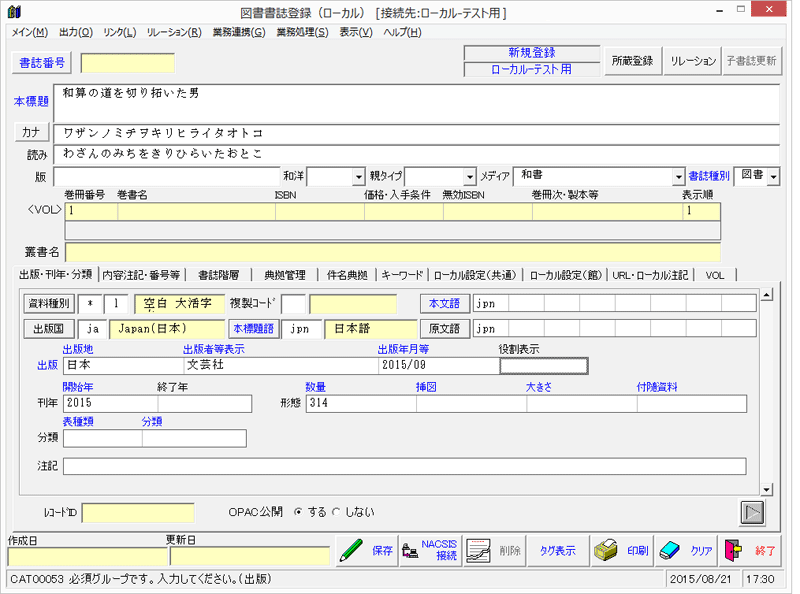800x594 pixels.
Task: Switch to the URL・ローカル注記 tab
Action: 650,276
